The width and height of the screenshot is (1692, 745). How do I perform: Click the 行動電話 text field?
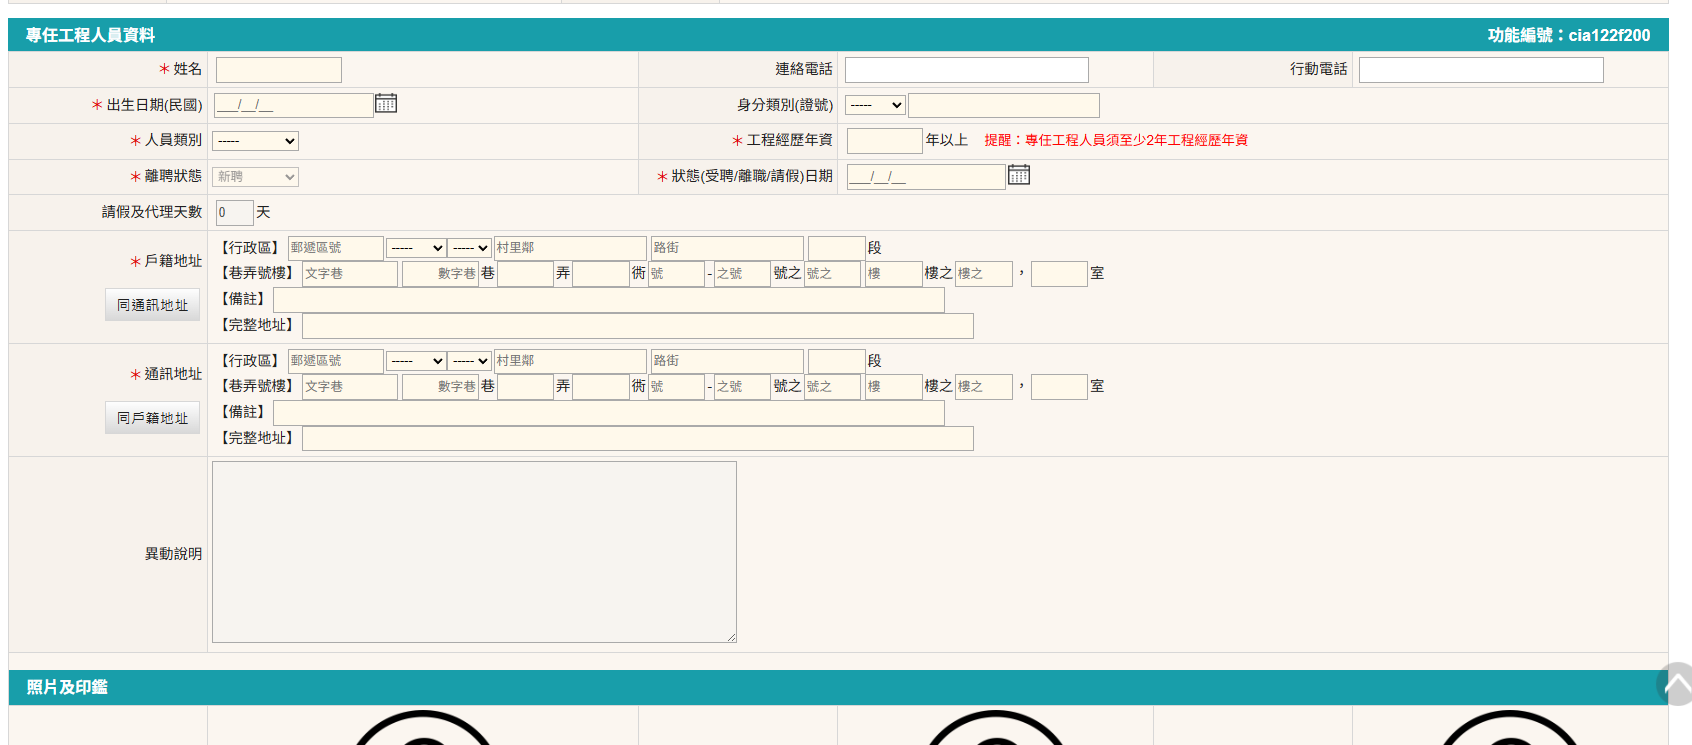[x=1480, y=70]
